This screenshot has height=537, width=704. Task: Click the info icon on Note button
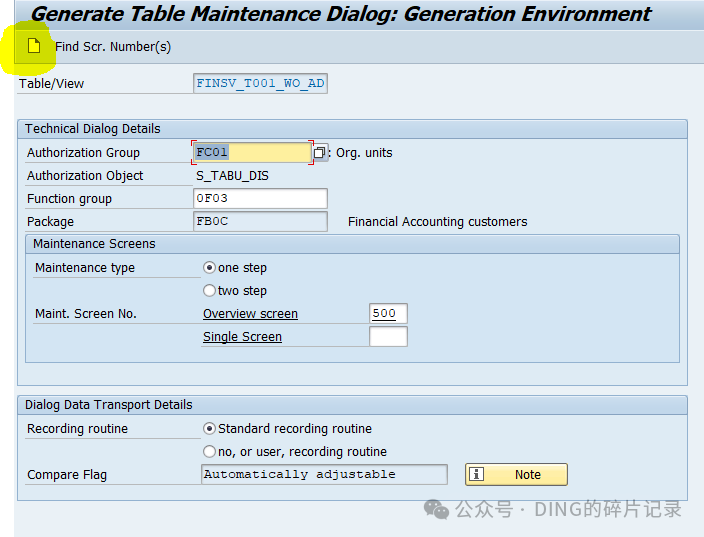(476, 474)
